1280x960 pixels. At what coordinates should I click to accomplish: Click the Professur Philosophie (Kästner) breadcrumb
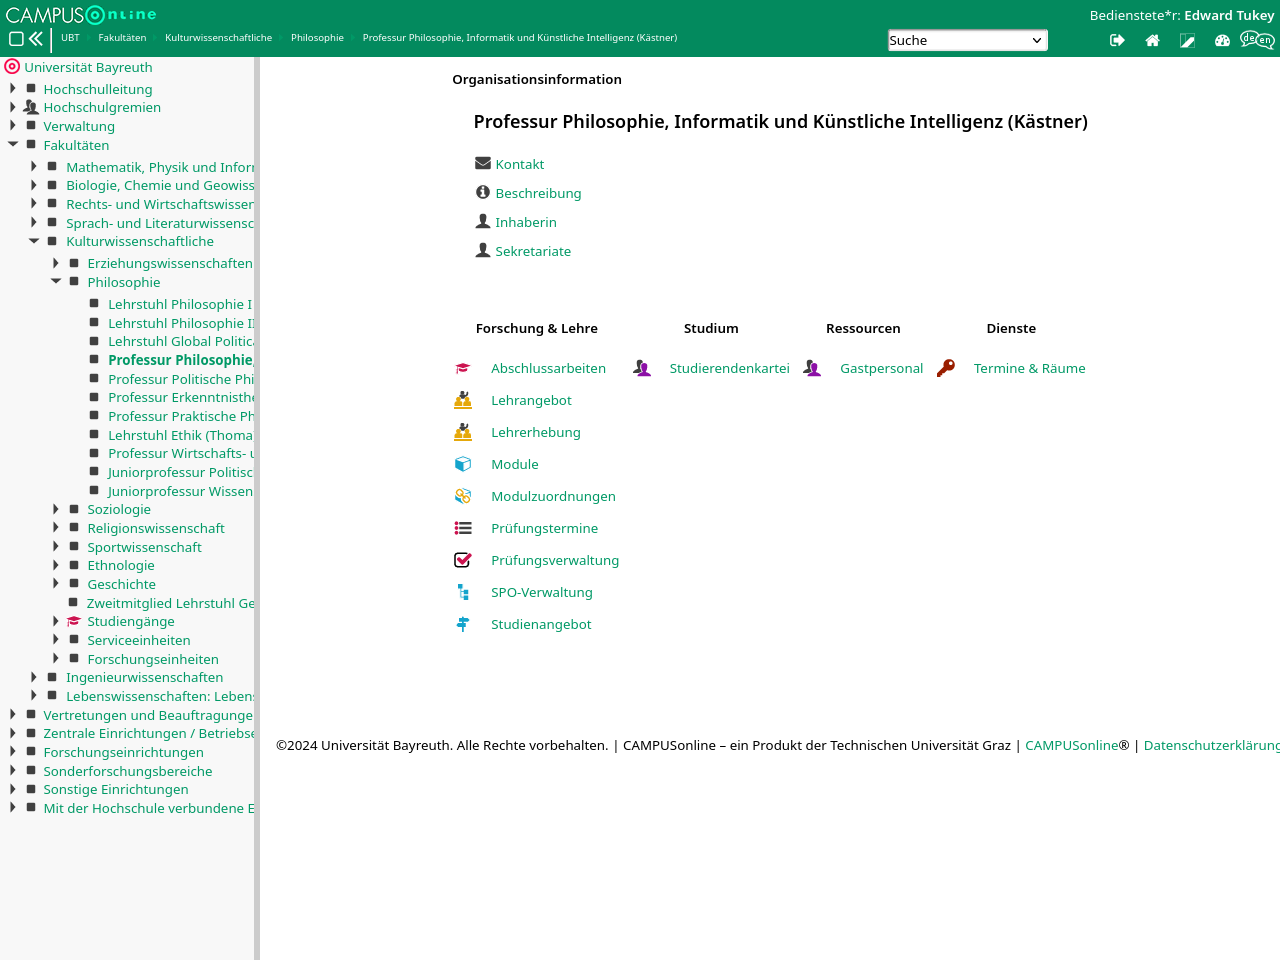(x=520, y=38)
